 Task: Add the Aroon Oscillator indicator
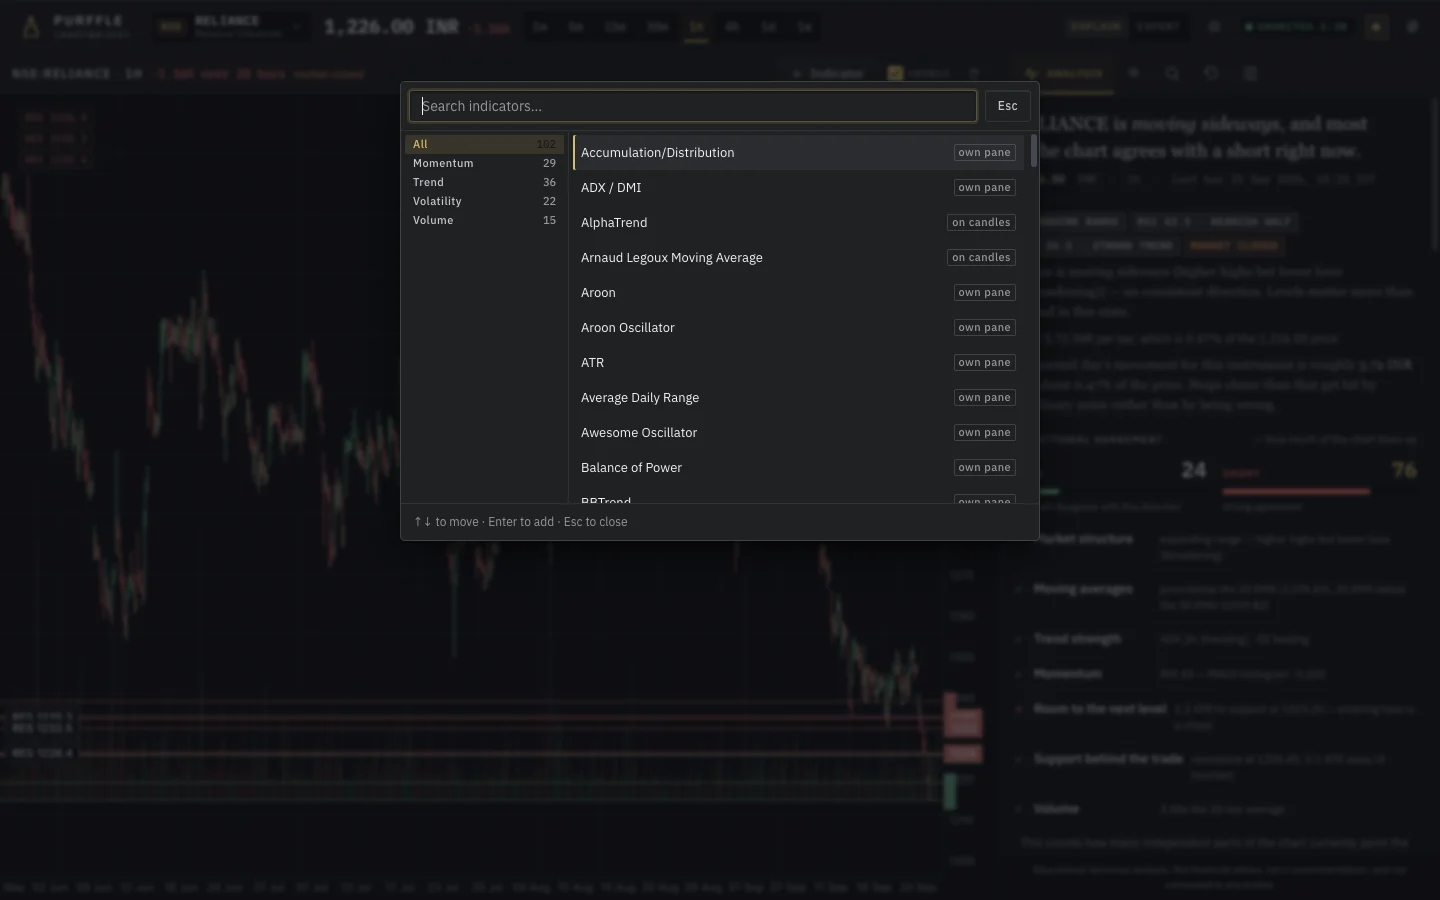point(798,328)
